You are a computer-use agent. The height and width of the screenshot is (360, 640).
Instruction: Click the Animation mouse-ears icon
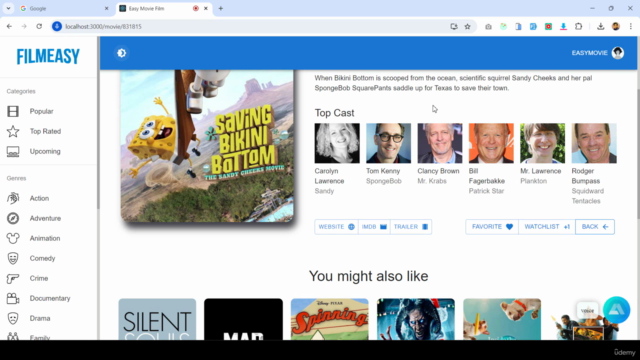[x=13, y=238]
